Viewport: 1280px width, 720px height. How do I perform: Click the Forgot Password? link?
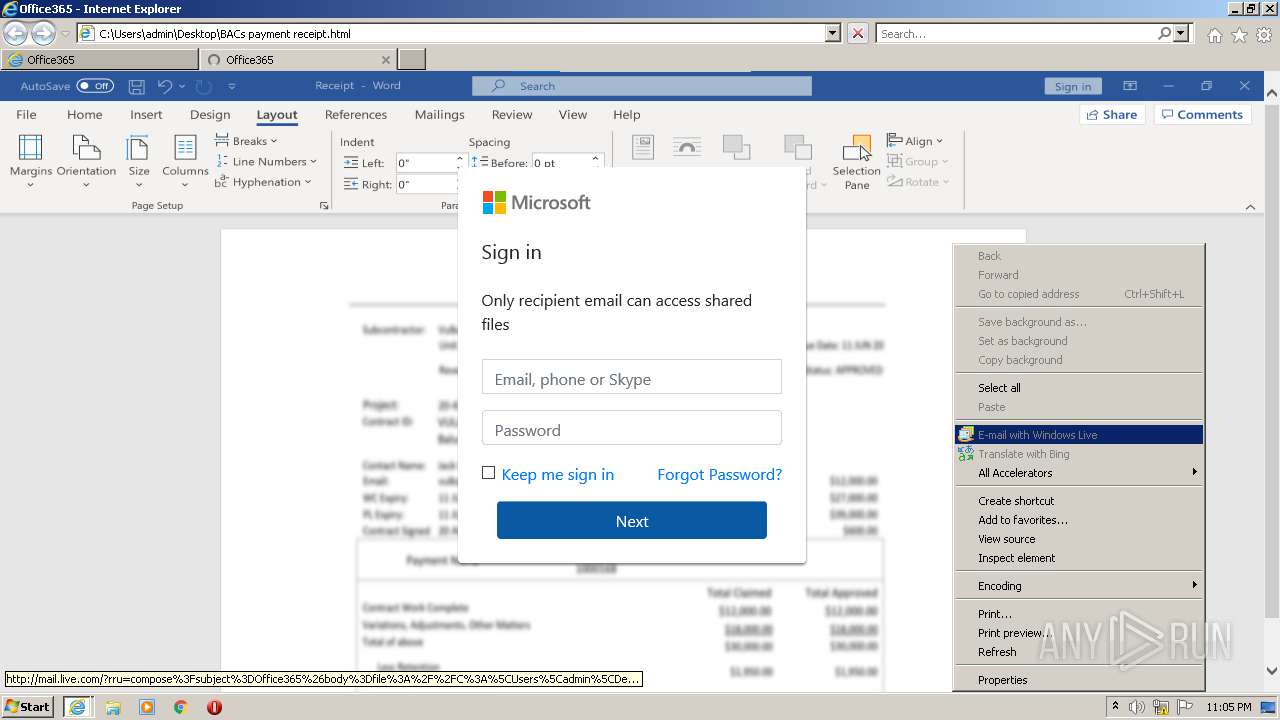[x=719, y=474]
